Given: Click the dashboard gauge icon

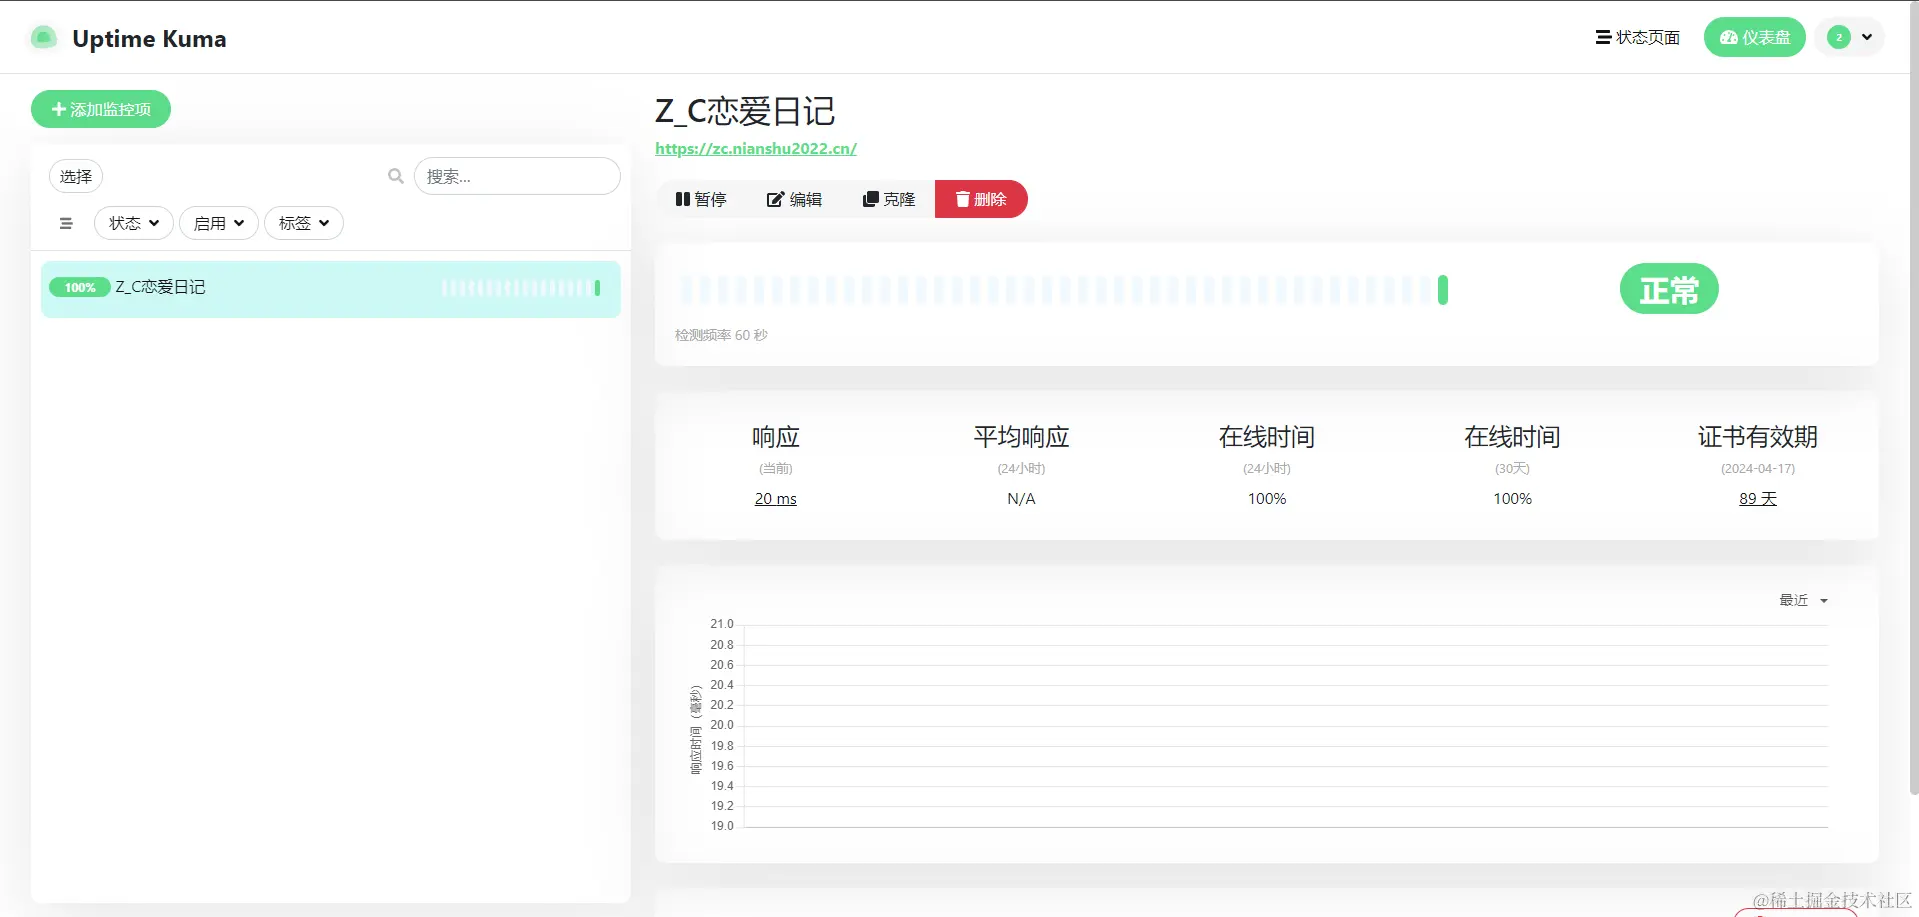Looking at the screenshot, I should [1727, 37].
